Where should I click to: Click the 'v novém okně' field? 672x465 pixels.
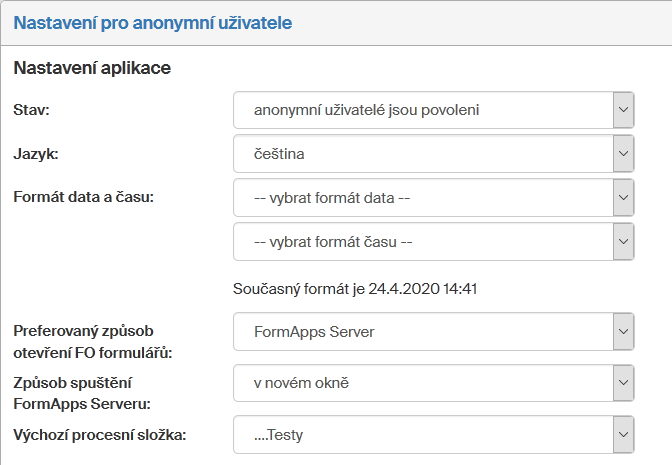[422, 382]
